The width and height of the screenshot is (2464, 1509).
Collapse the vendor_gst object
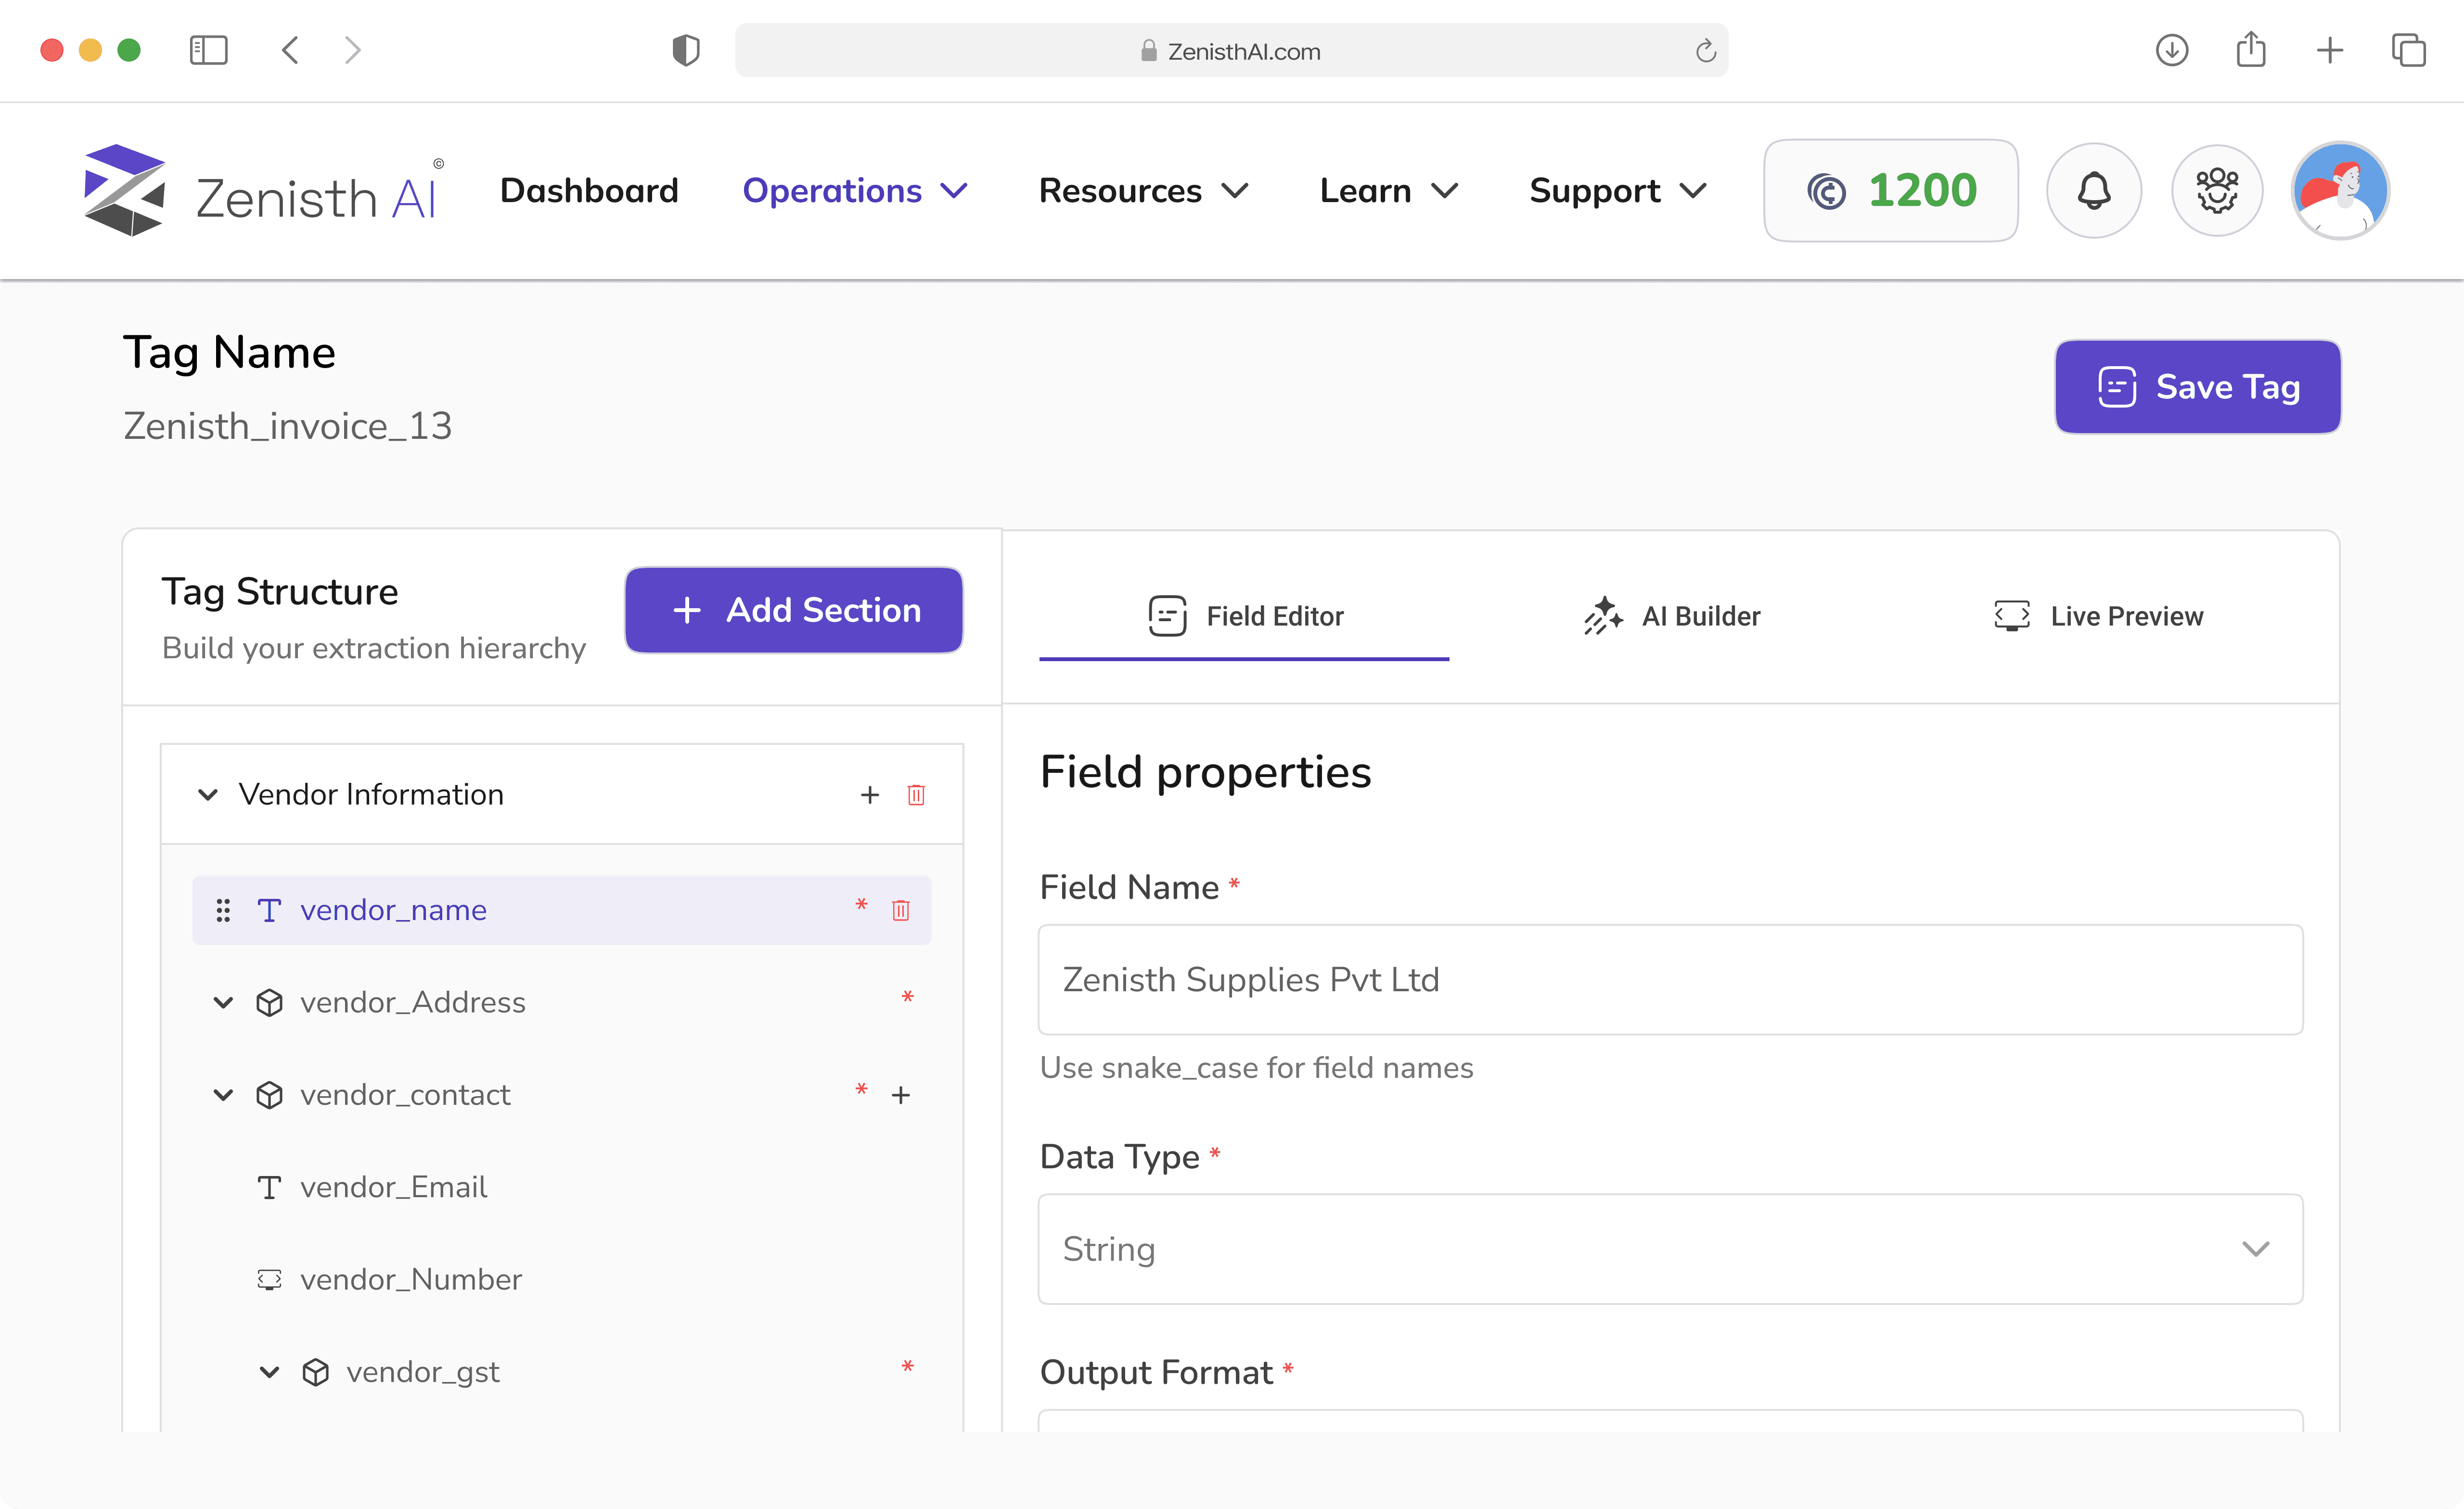coord(269,1372)
